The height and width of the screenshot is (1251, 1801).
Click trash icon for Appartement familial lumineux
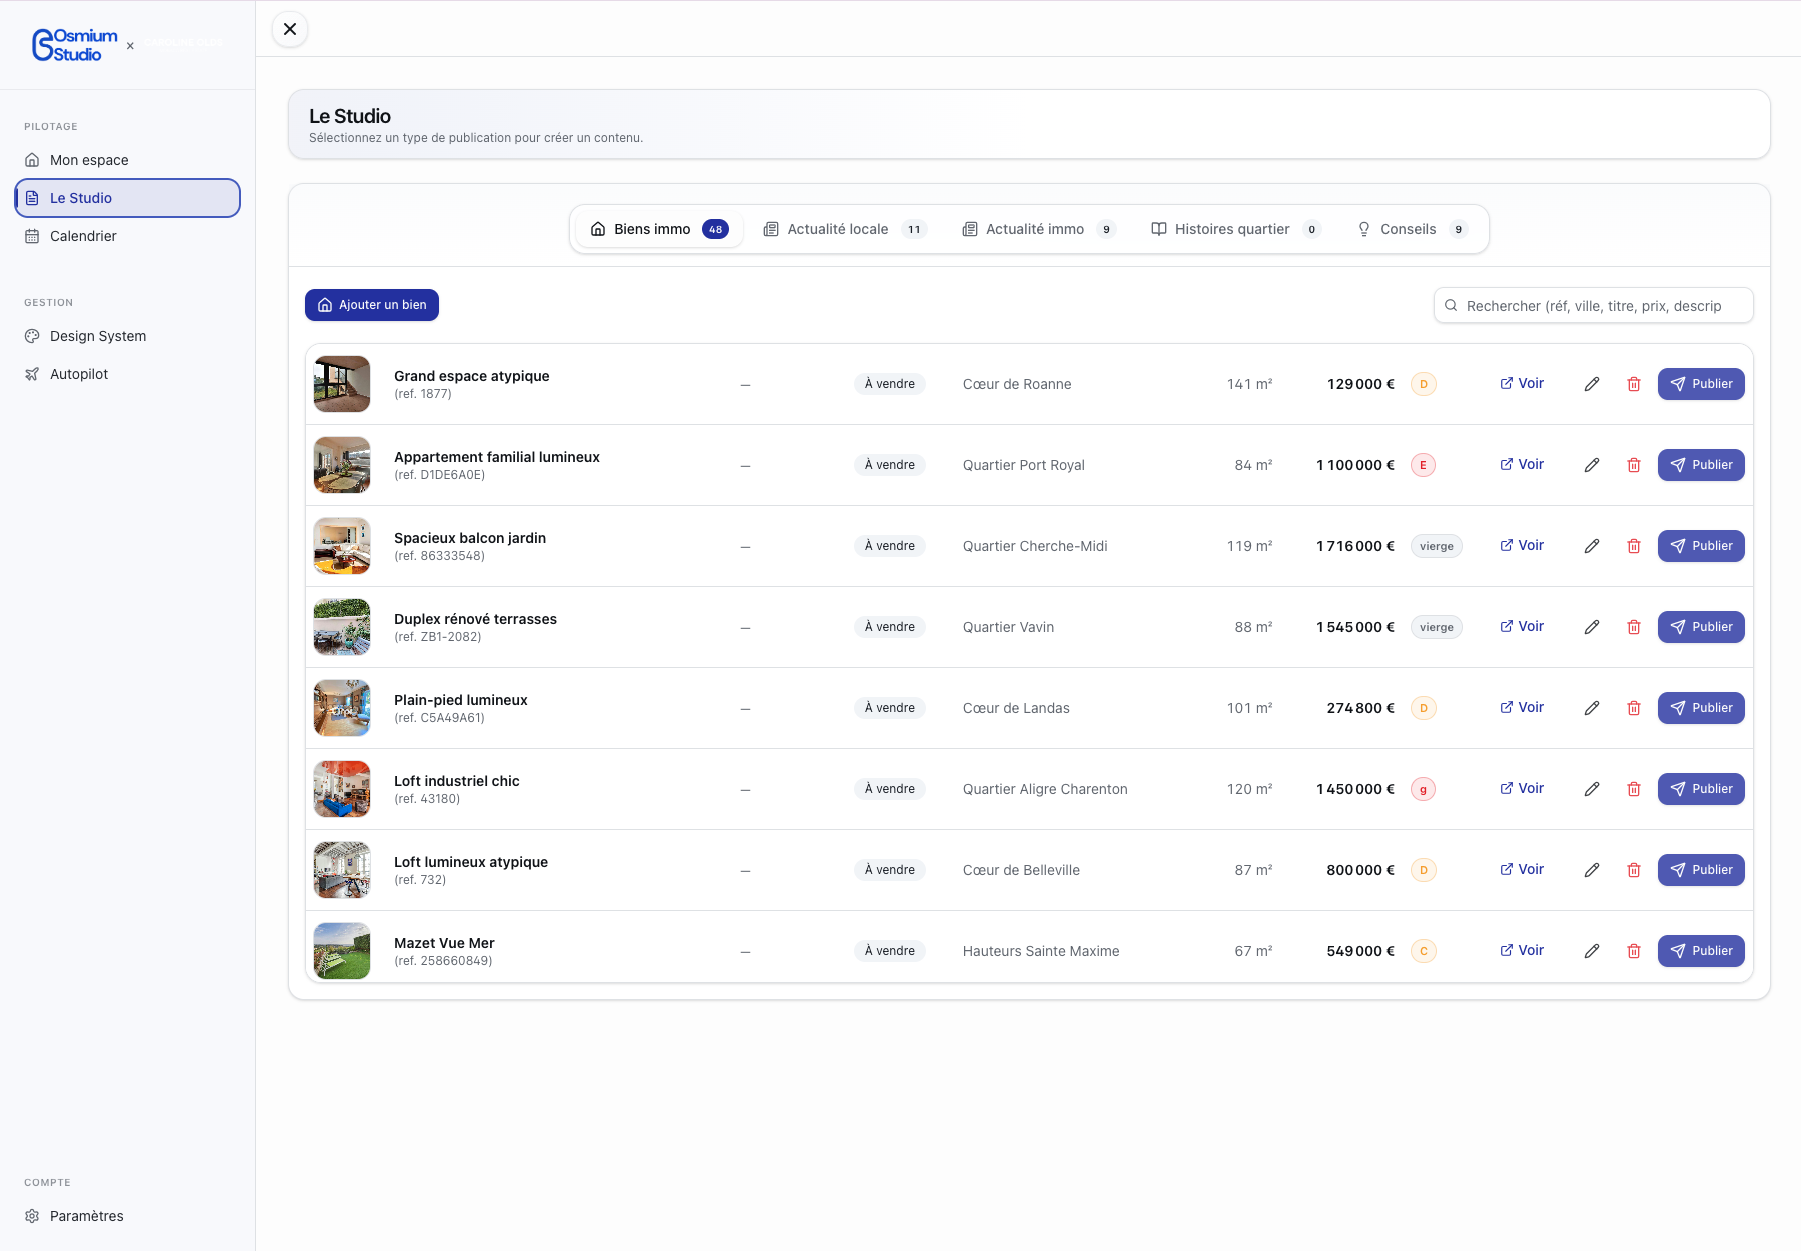(1634, 465)
